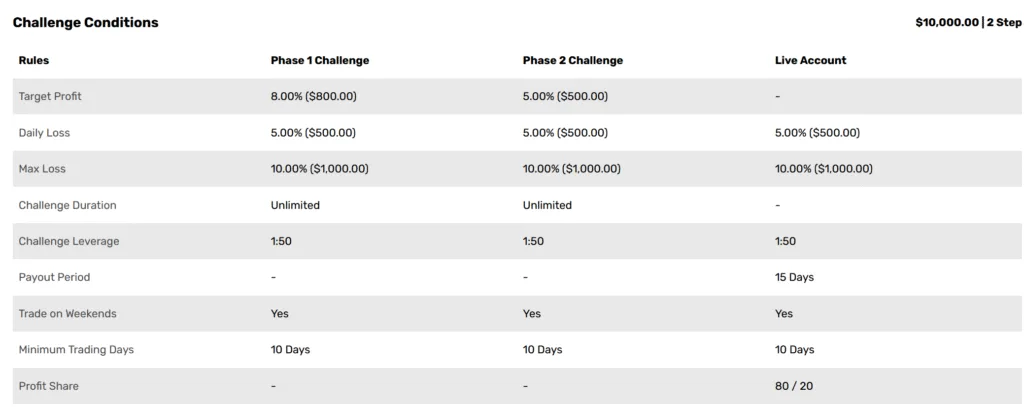Viewport: 1024px width, 407px height.
Task: Click the Live Account column header
Action: [810, 60]
